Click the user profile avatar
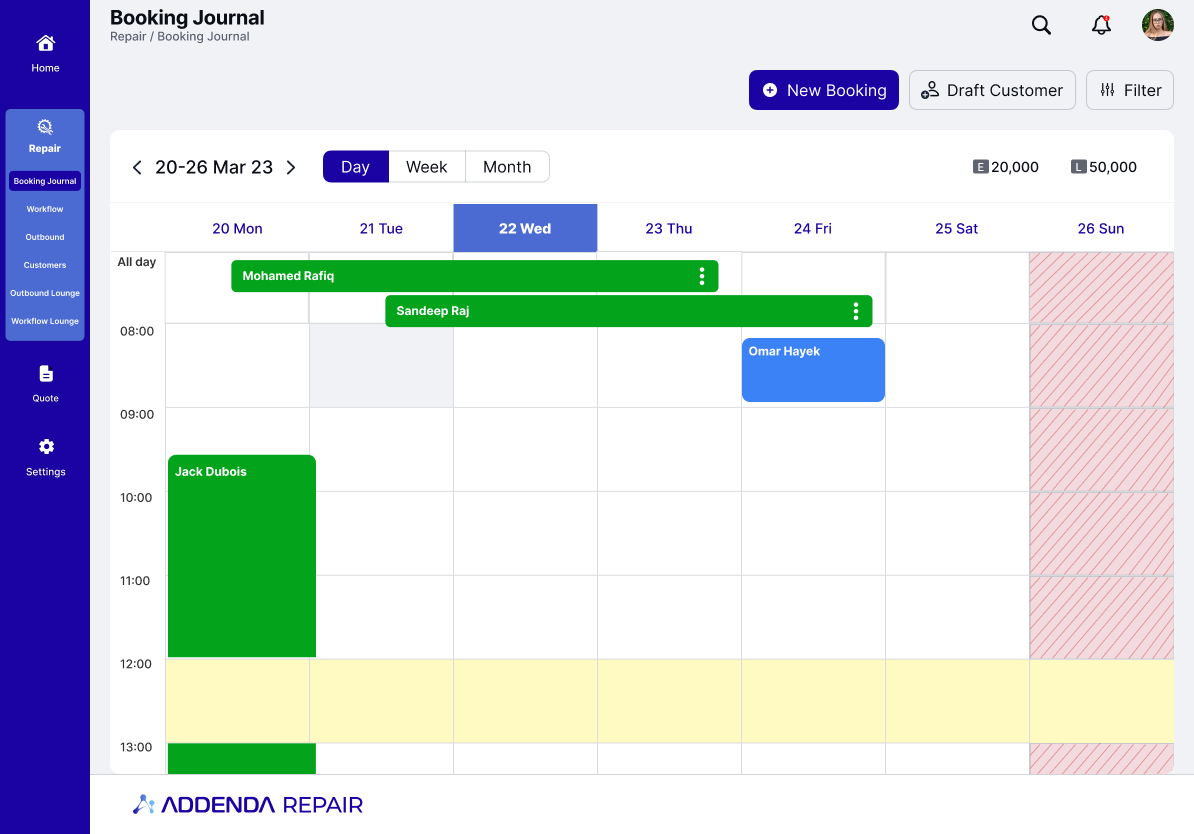Viewport: 1194px width, 834px height. click(1157, 25)
